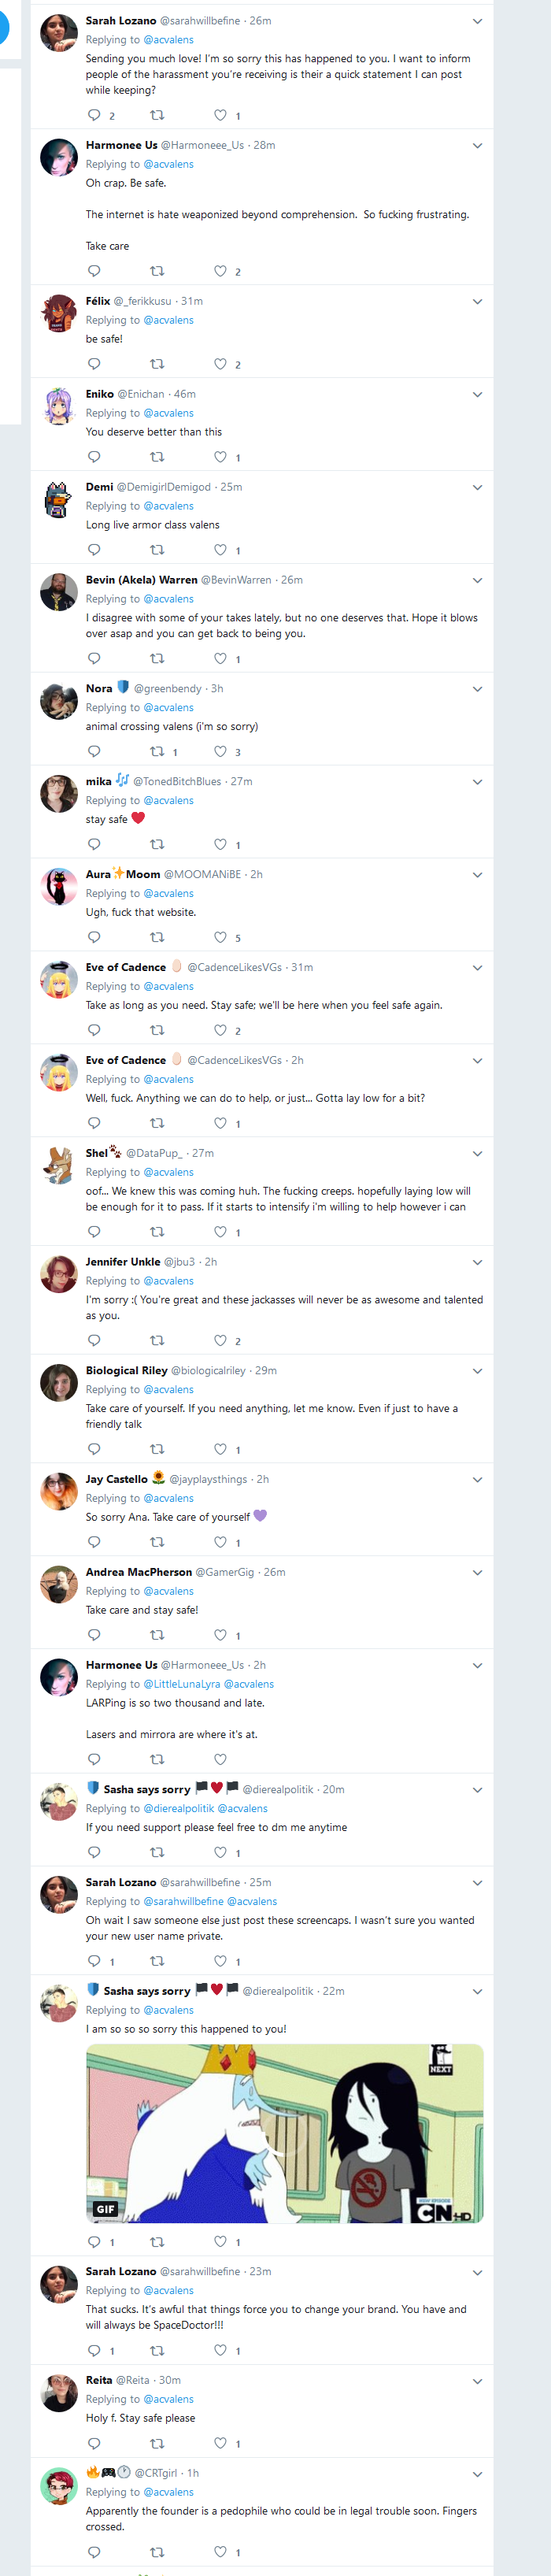
Task: Reply to Bevin Warren's tweet
Action: 94,658
